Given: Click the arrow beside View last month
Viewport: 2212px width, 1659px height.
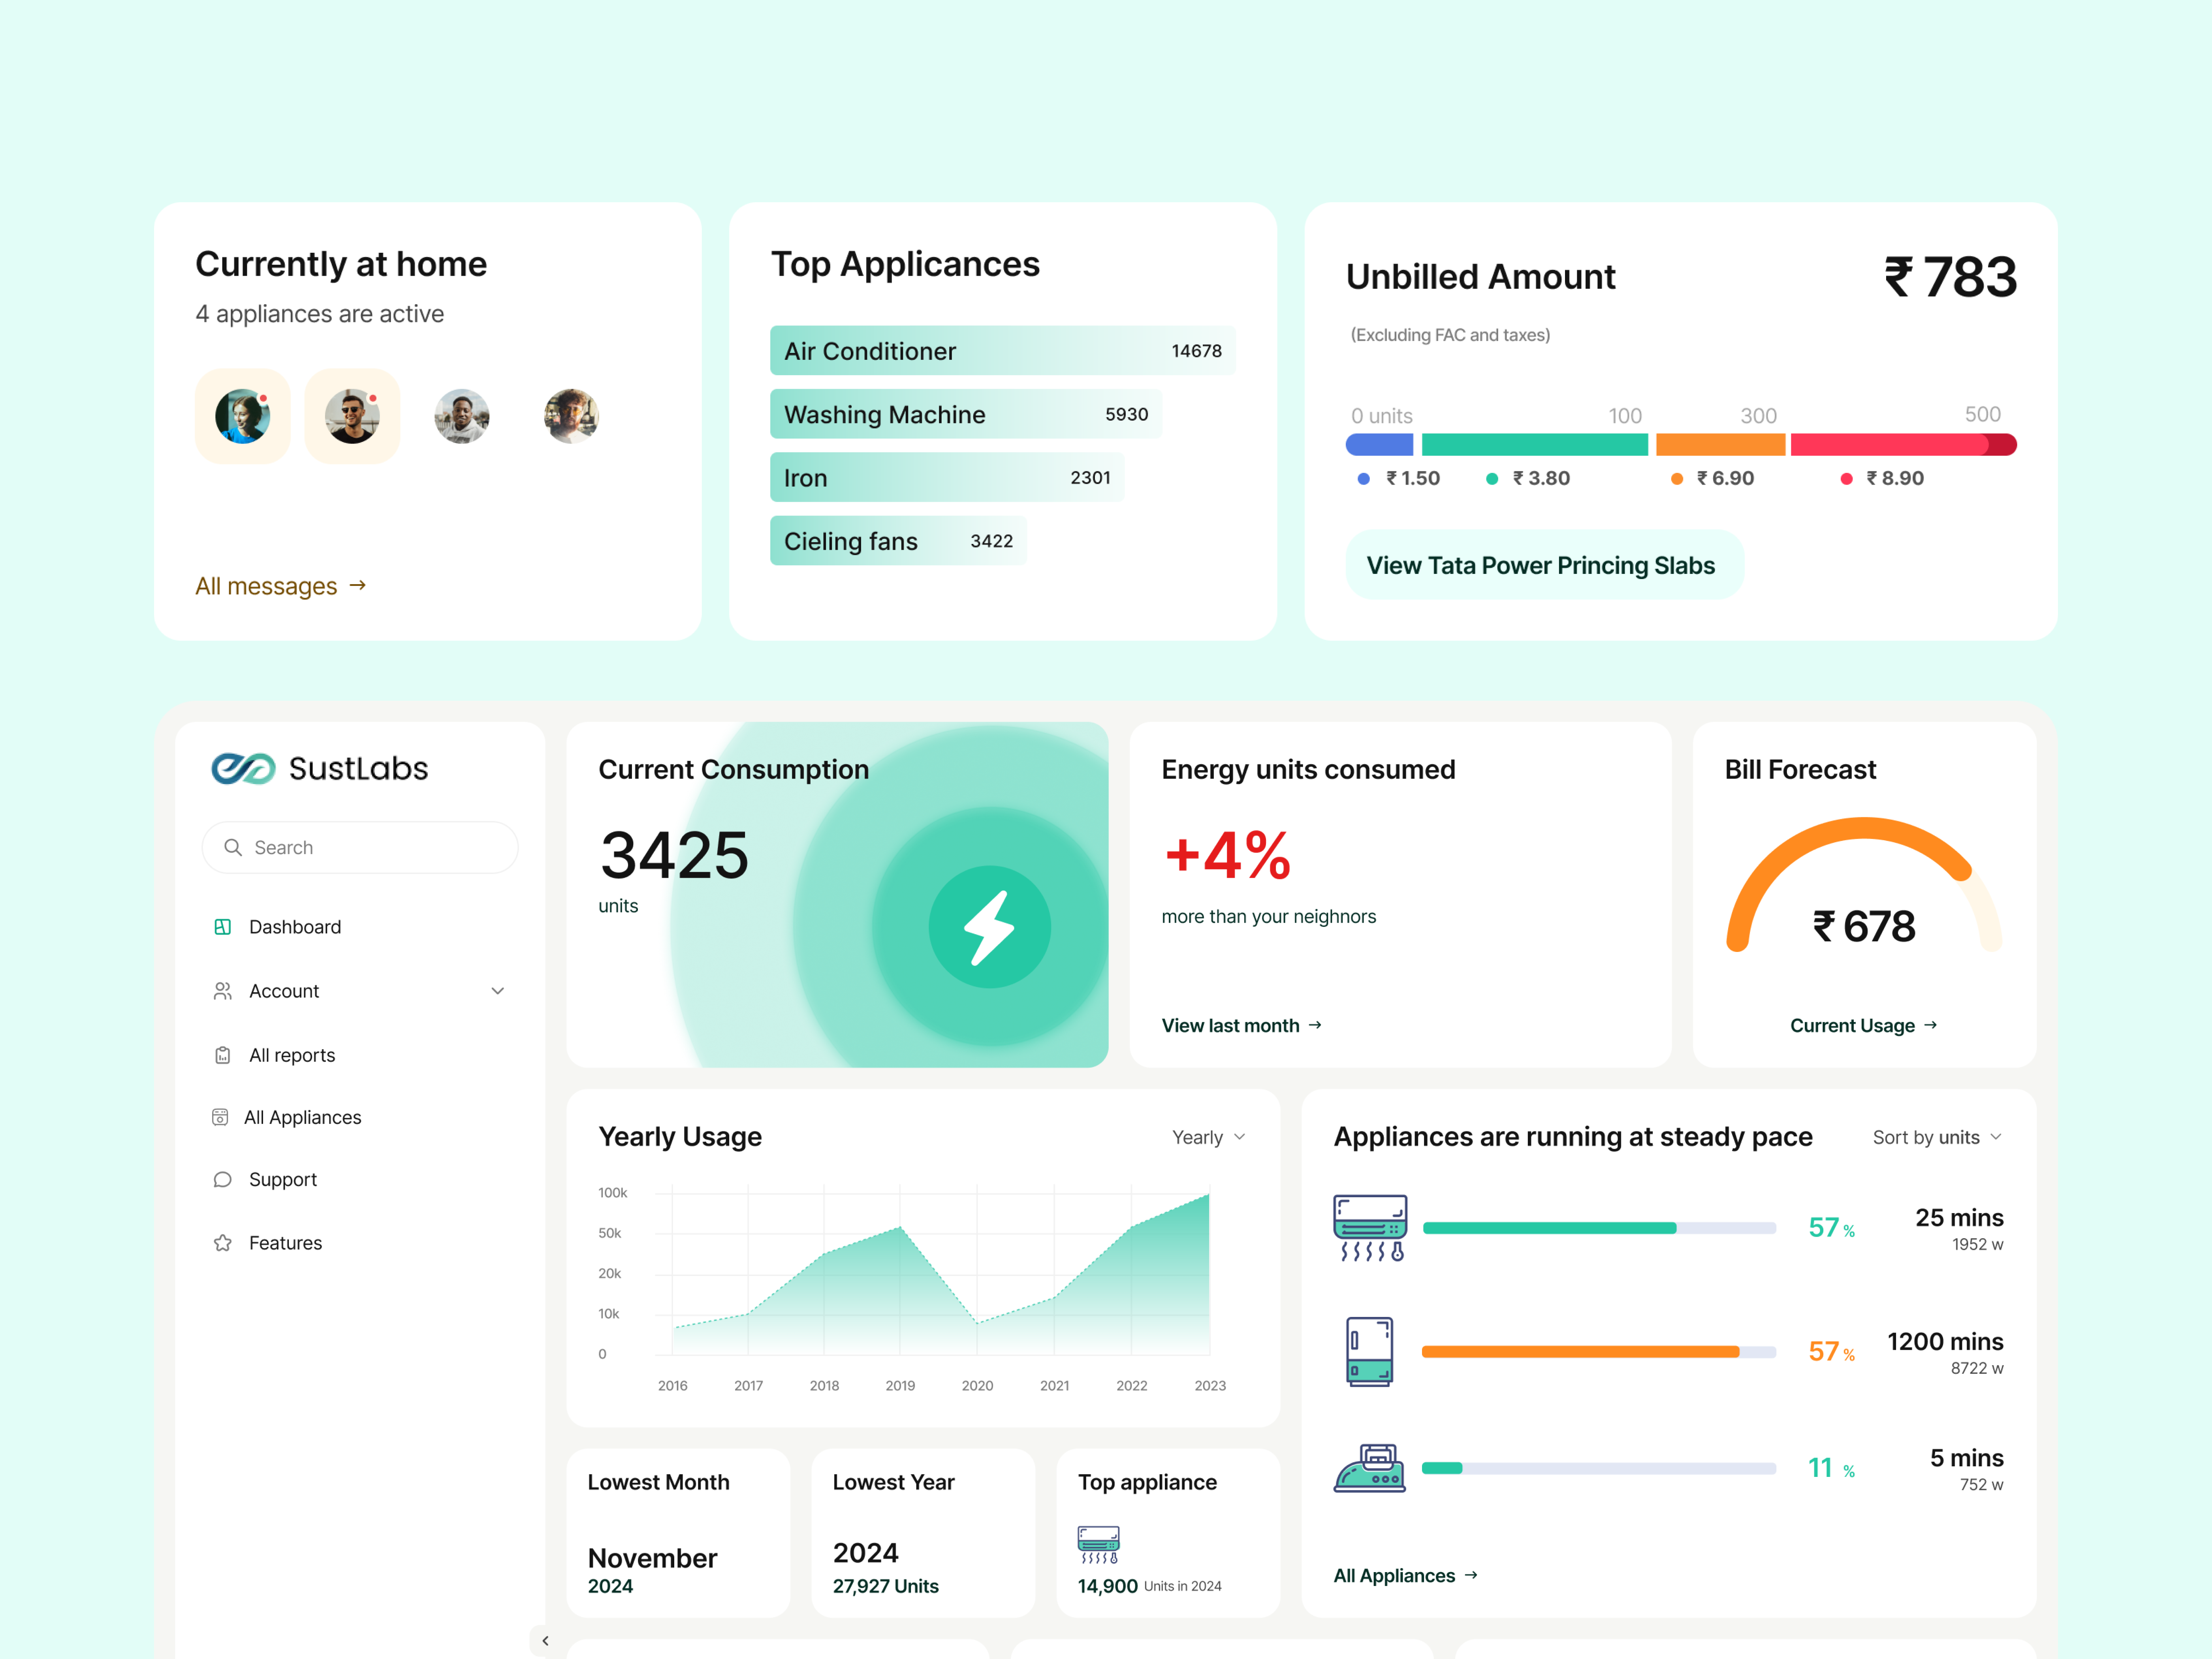Looking at the screenshot, I should point(1315,1025).
